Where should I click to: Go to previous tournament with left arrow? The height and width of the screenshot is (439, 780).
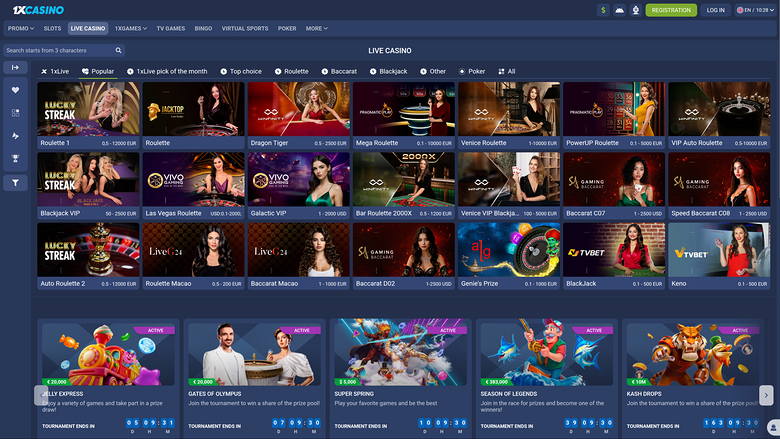point(41,395)
